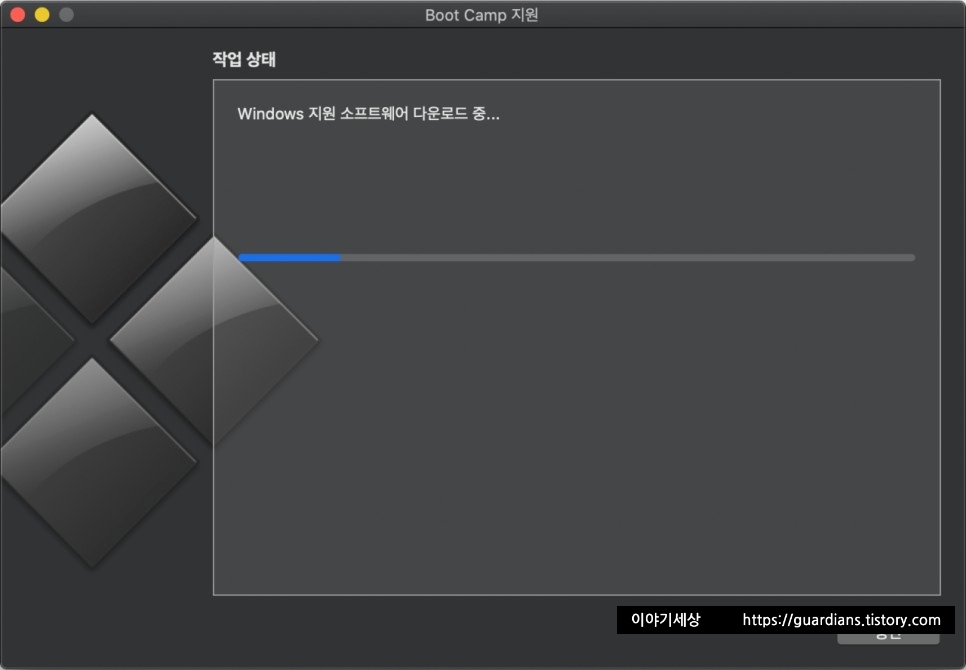
Task: Click the 'Windows 지원 소프트웨어 다운로드 중...' status text
Action: 368,114
